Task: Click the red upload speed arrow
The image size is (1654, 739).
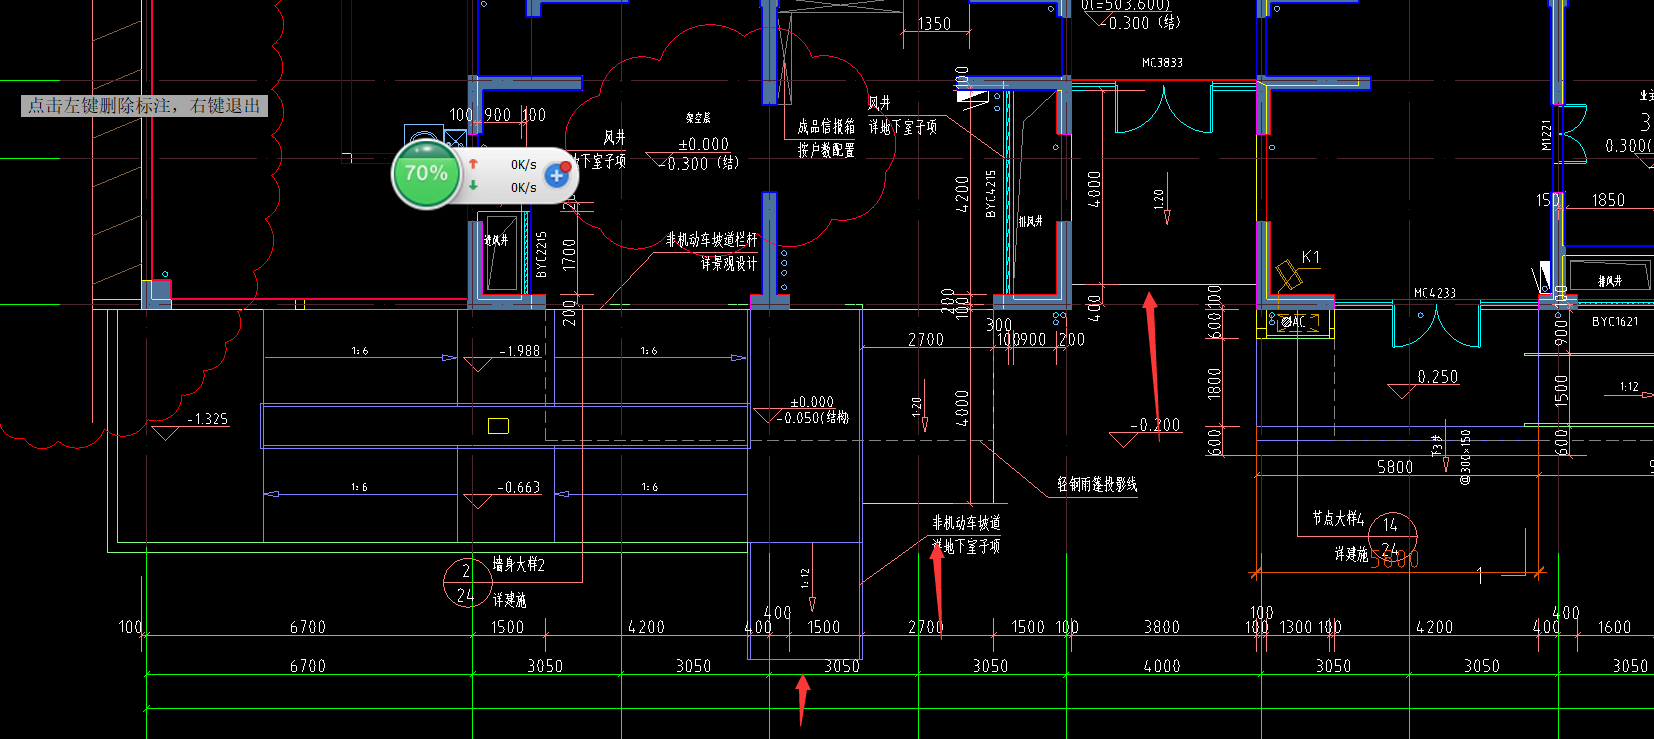Action: (x=473, y=164)
